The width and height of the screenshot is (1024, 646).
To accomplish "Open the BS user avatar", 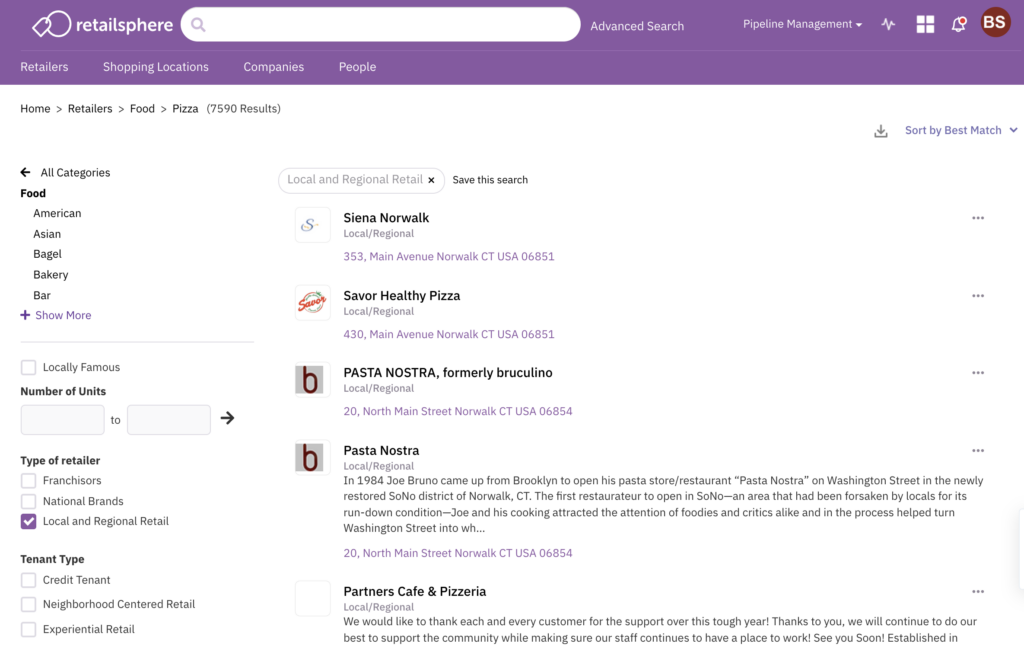I will point(995,23).
